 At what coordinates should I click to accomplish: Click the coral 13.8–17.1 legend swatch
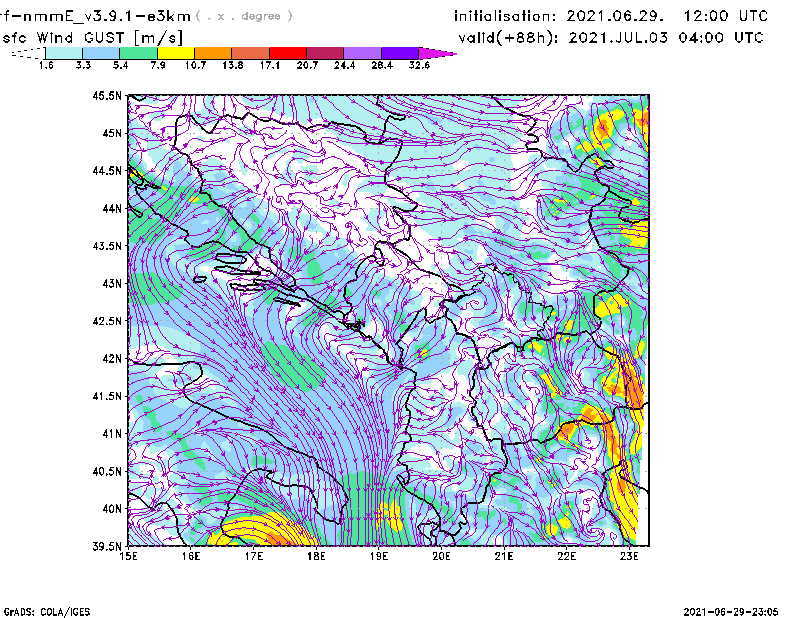[251, 53]
